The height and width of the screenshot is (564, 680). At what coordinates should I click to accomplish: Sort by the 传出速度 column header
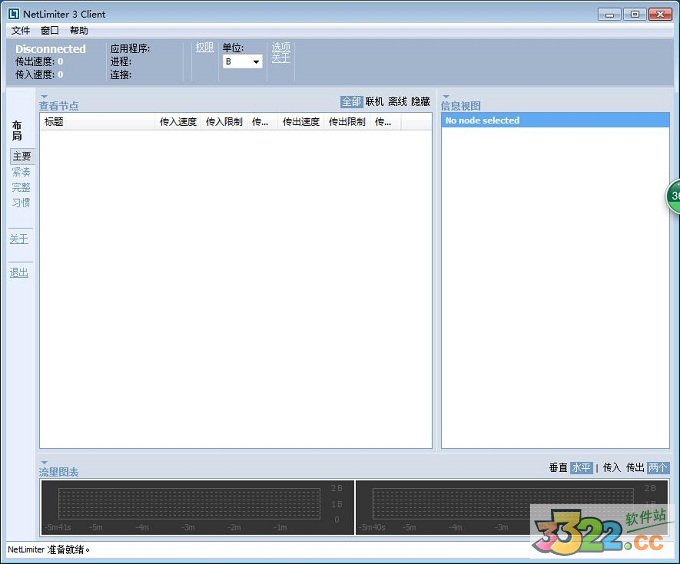coord(301,122)
